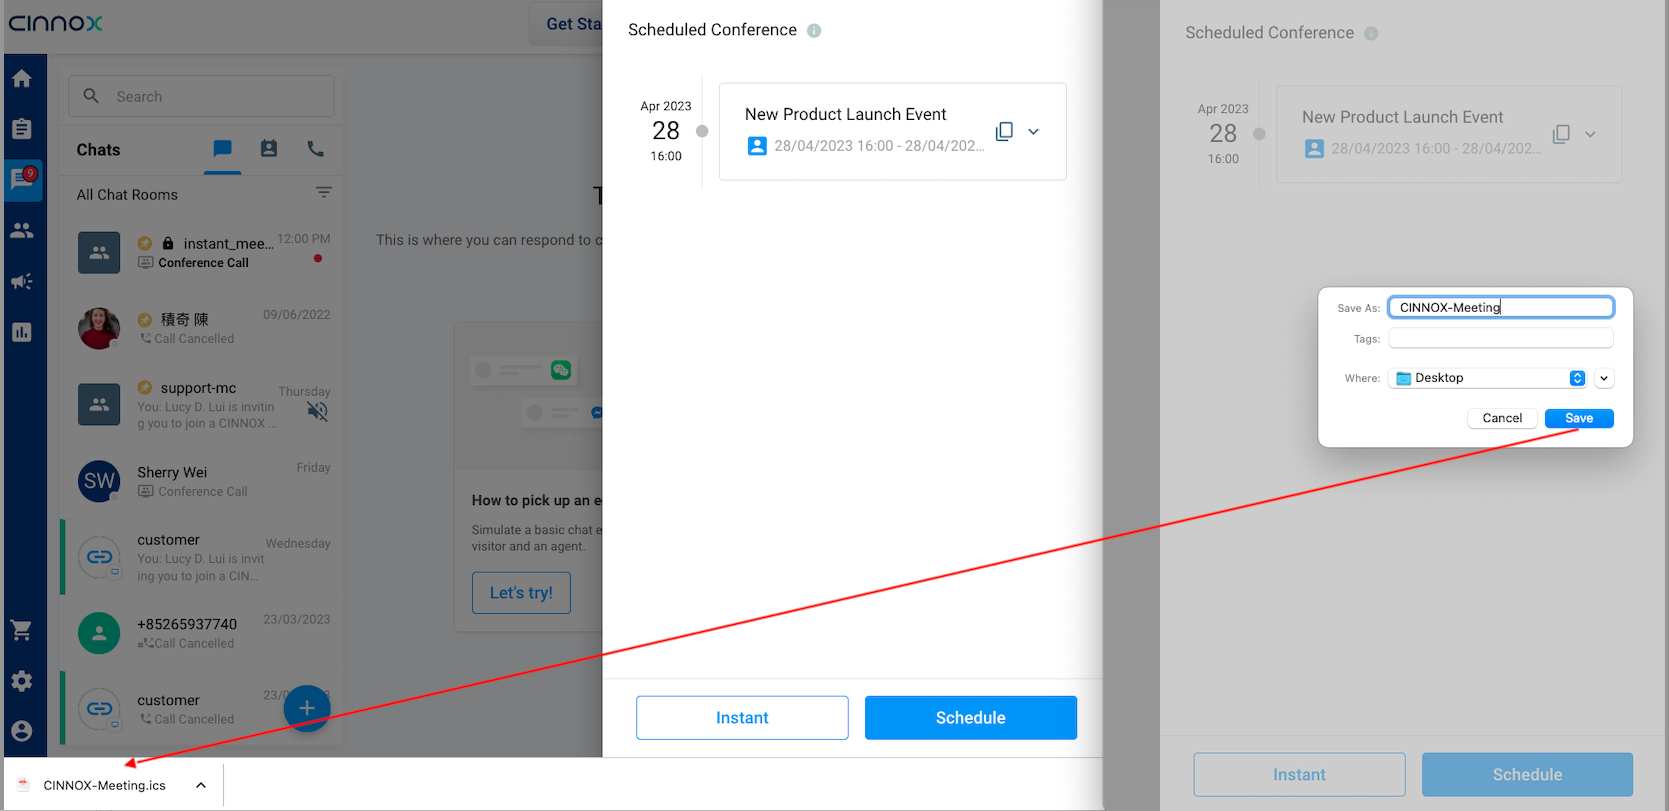Click the Save As filename field
Screen dimensions: 1669x811
1500,307
